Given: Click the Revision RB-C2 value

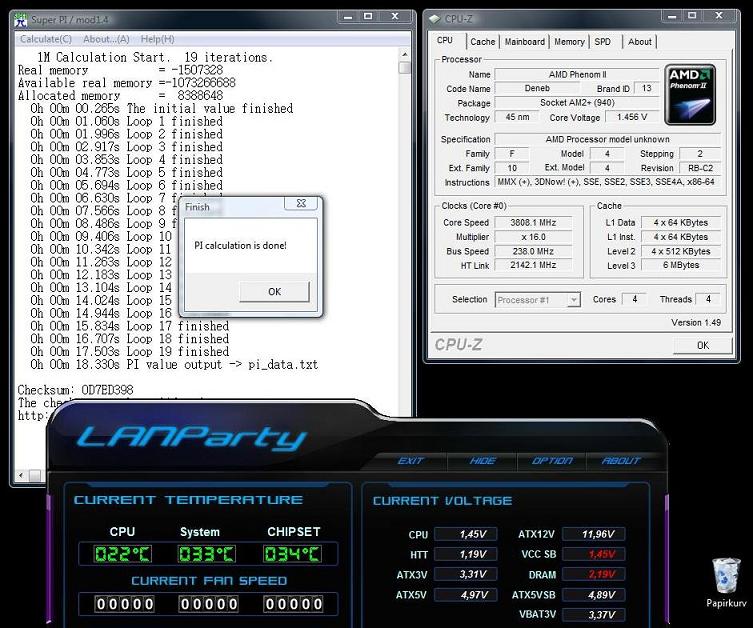Looking at the screenshot, I should pyautogui.click(x=700, y=168).
